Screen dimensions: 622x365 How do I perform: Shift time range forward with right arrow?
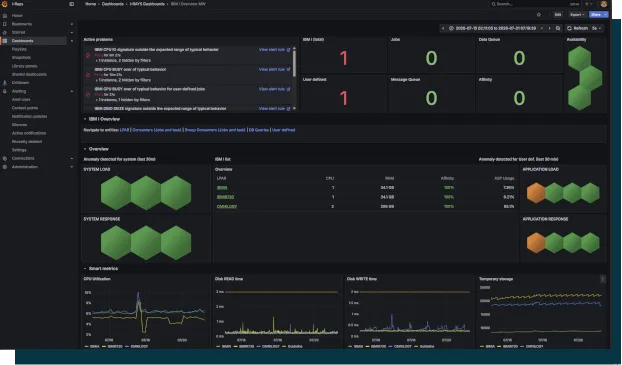click(x=549, y=28)
